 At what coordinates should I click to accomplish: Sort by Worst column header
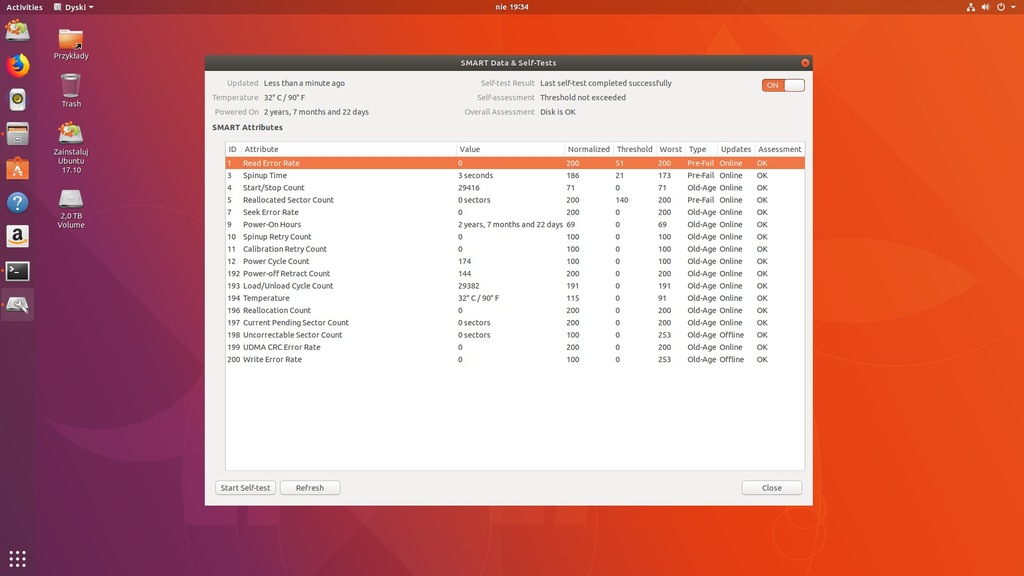pos(670,150)
